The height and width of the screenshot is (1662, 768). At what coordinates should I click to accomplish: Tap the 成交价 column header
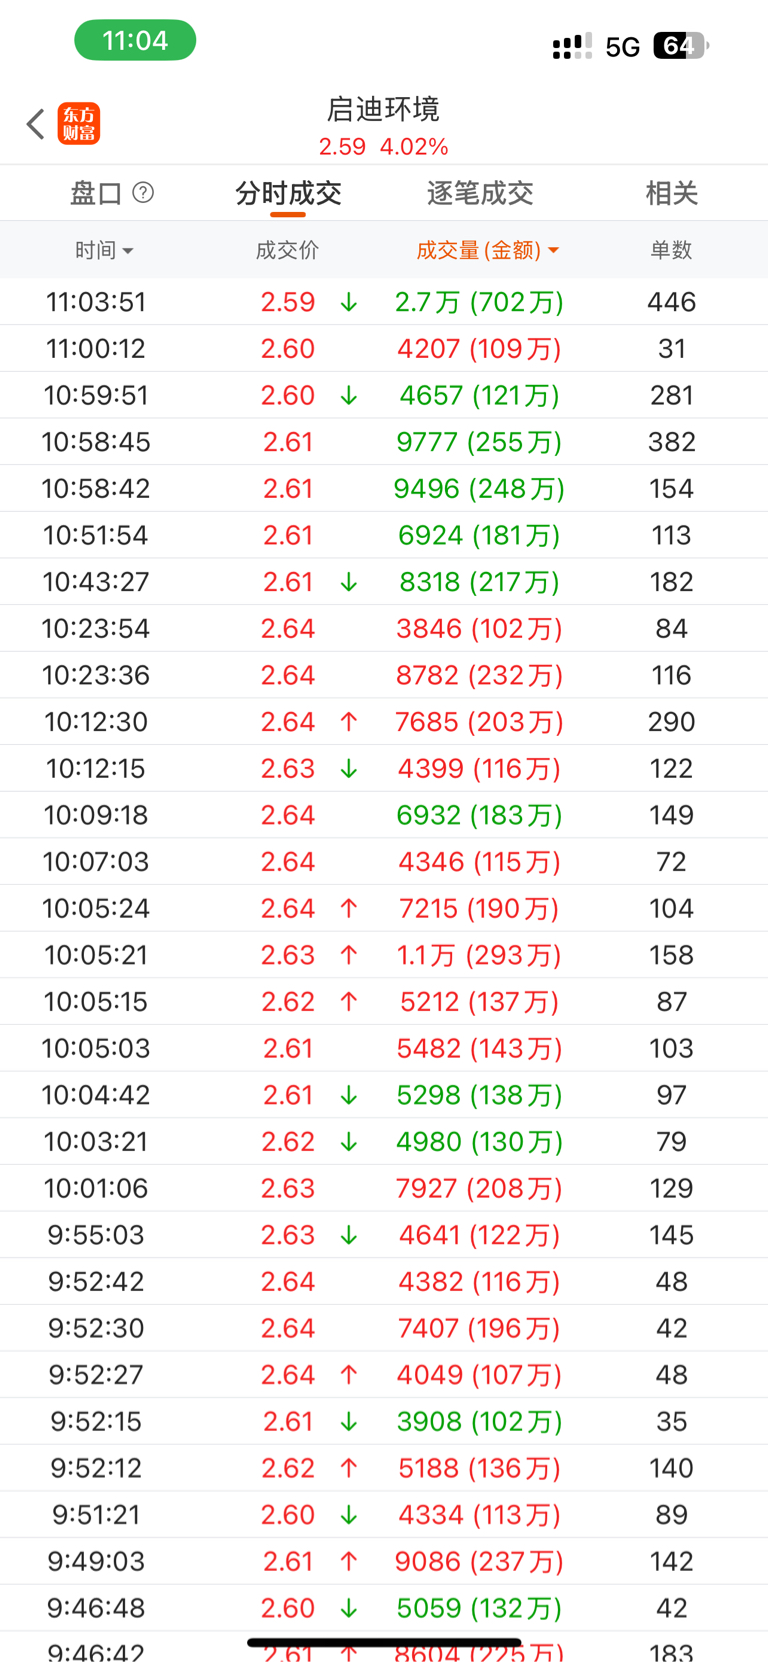[x=287, y=250]
